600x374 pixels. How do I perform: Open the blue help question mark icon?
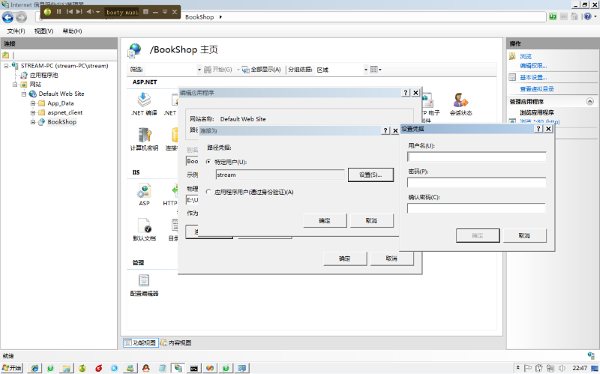click(588, 16)
